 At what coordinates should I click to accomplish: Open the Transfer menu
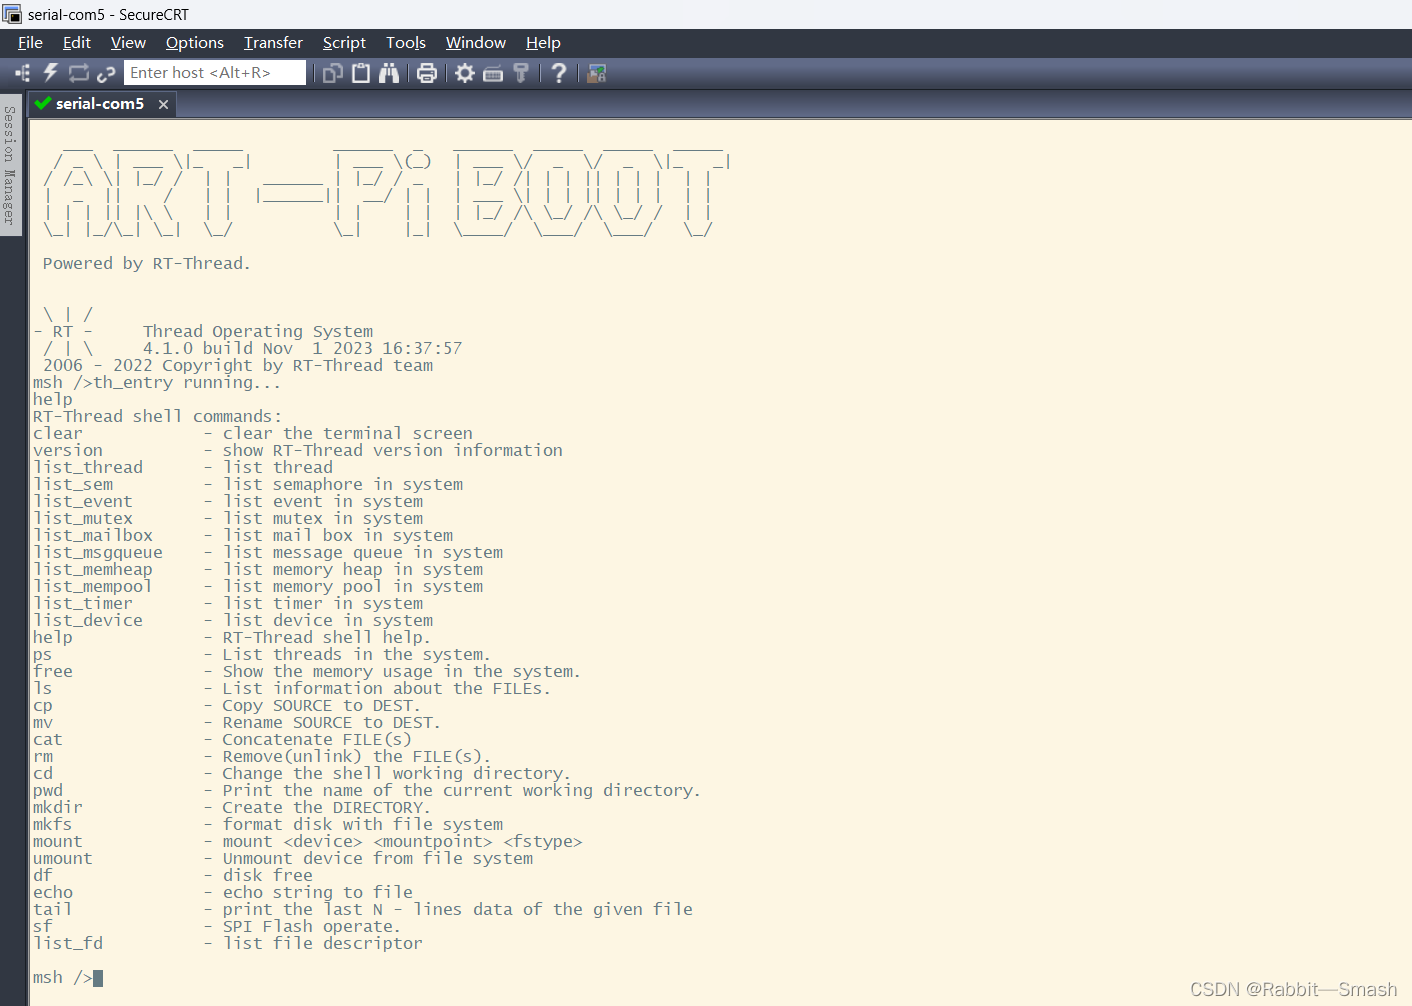coord(273,42)
